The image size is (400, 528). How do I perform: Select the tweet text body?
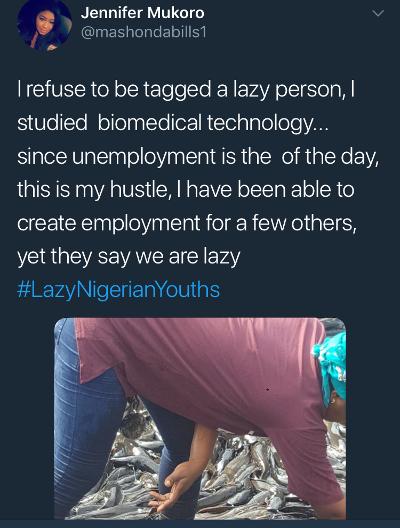pos(199,190)
